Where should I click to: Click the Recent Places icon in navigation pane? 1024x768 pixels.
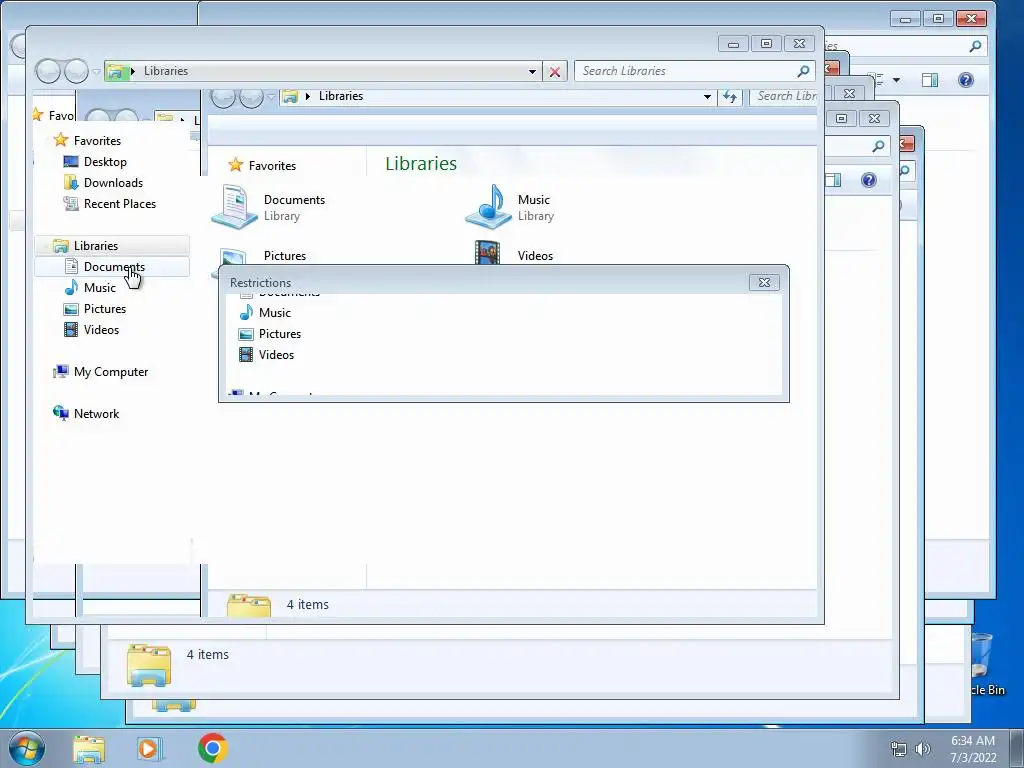71,204
